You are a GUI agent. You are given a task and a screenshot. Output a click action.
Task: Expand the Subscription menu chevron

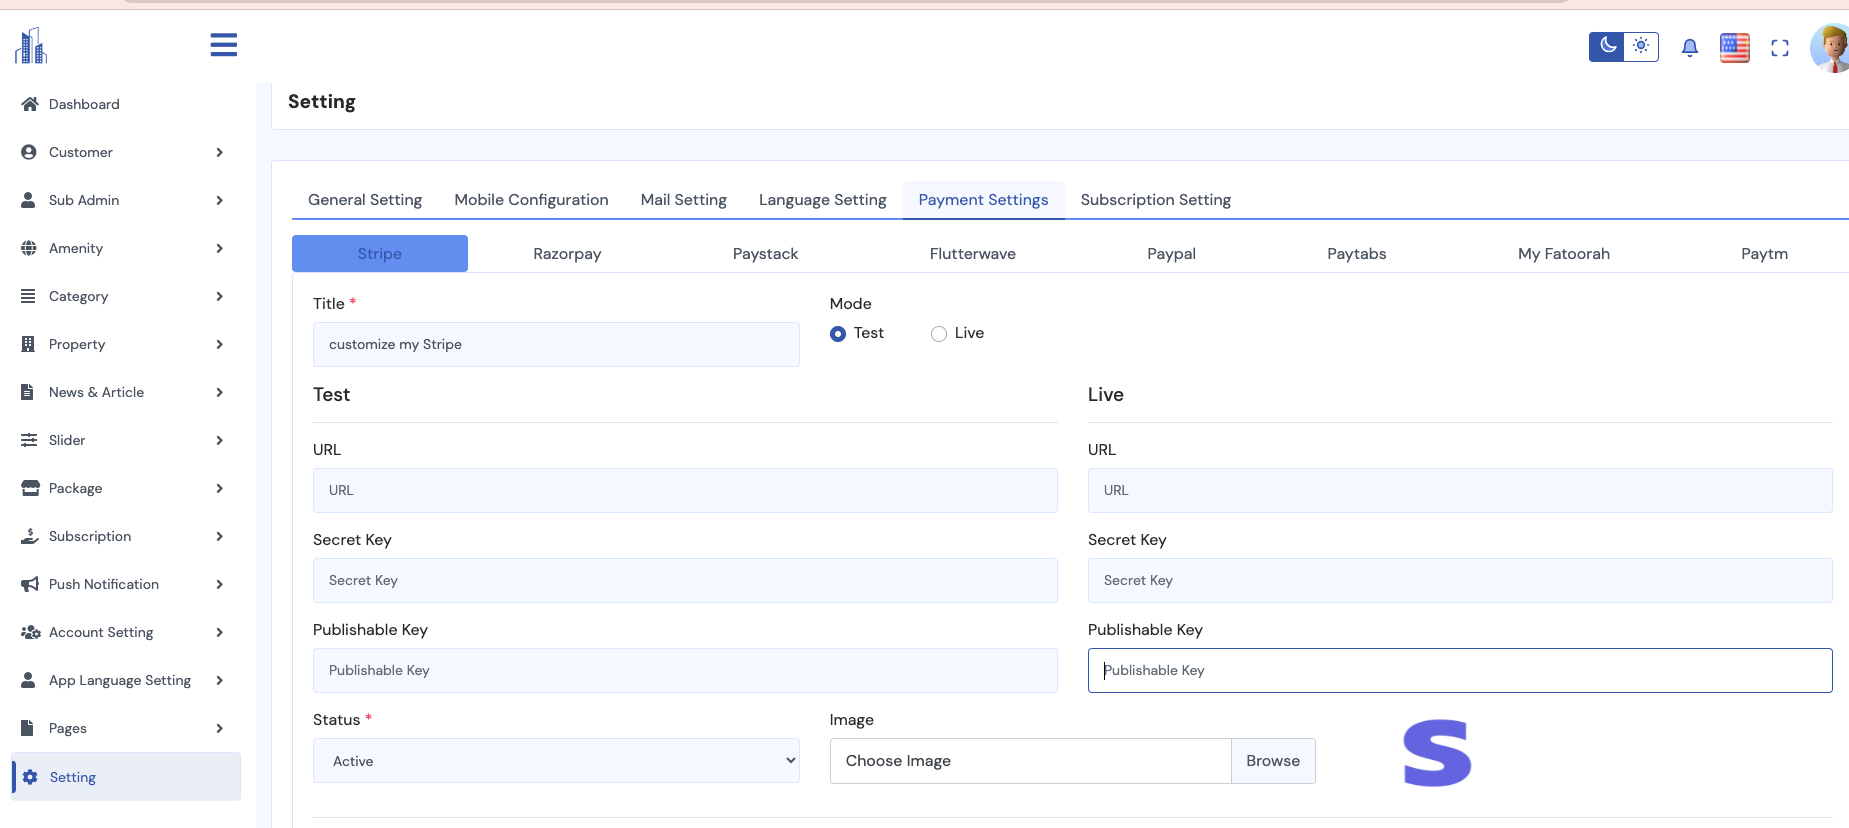coord(220,536)
